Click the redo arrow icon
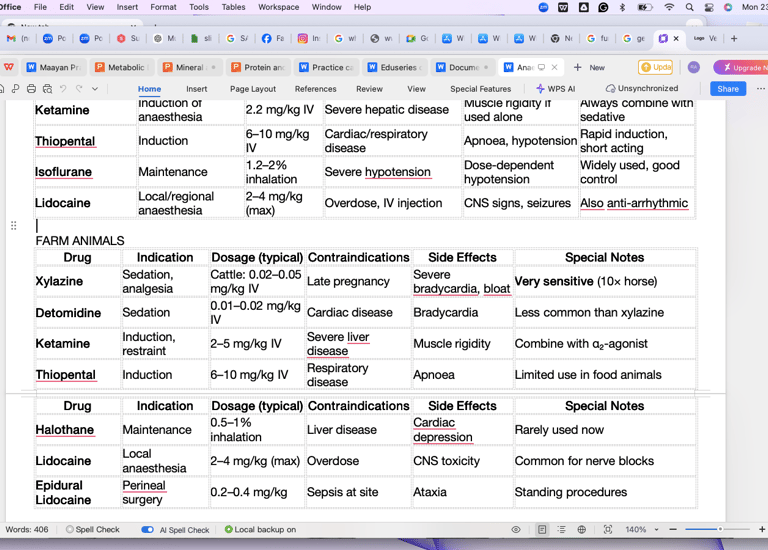 tap(79, 89)
